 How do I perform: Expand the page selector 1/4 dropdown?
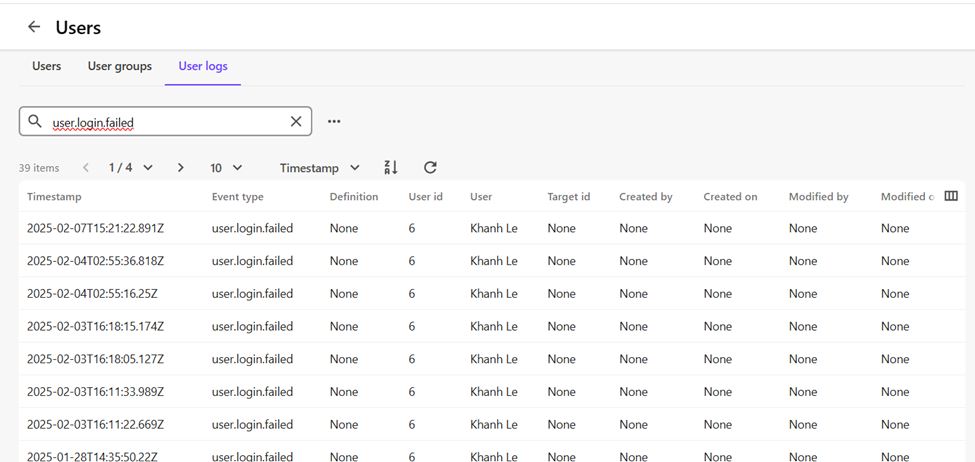131,168
